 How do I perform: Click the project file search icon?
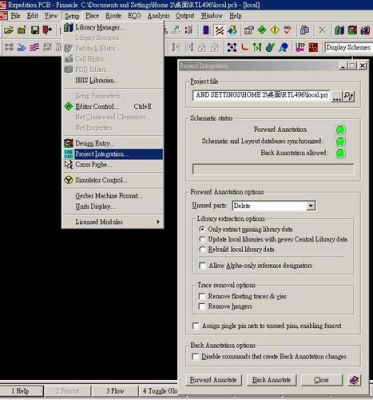pos(349,96)
